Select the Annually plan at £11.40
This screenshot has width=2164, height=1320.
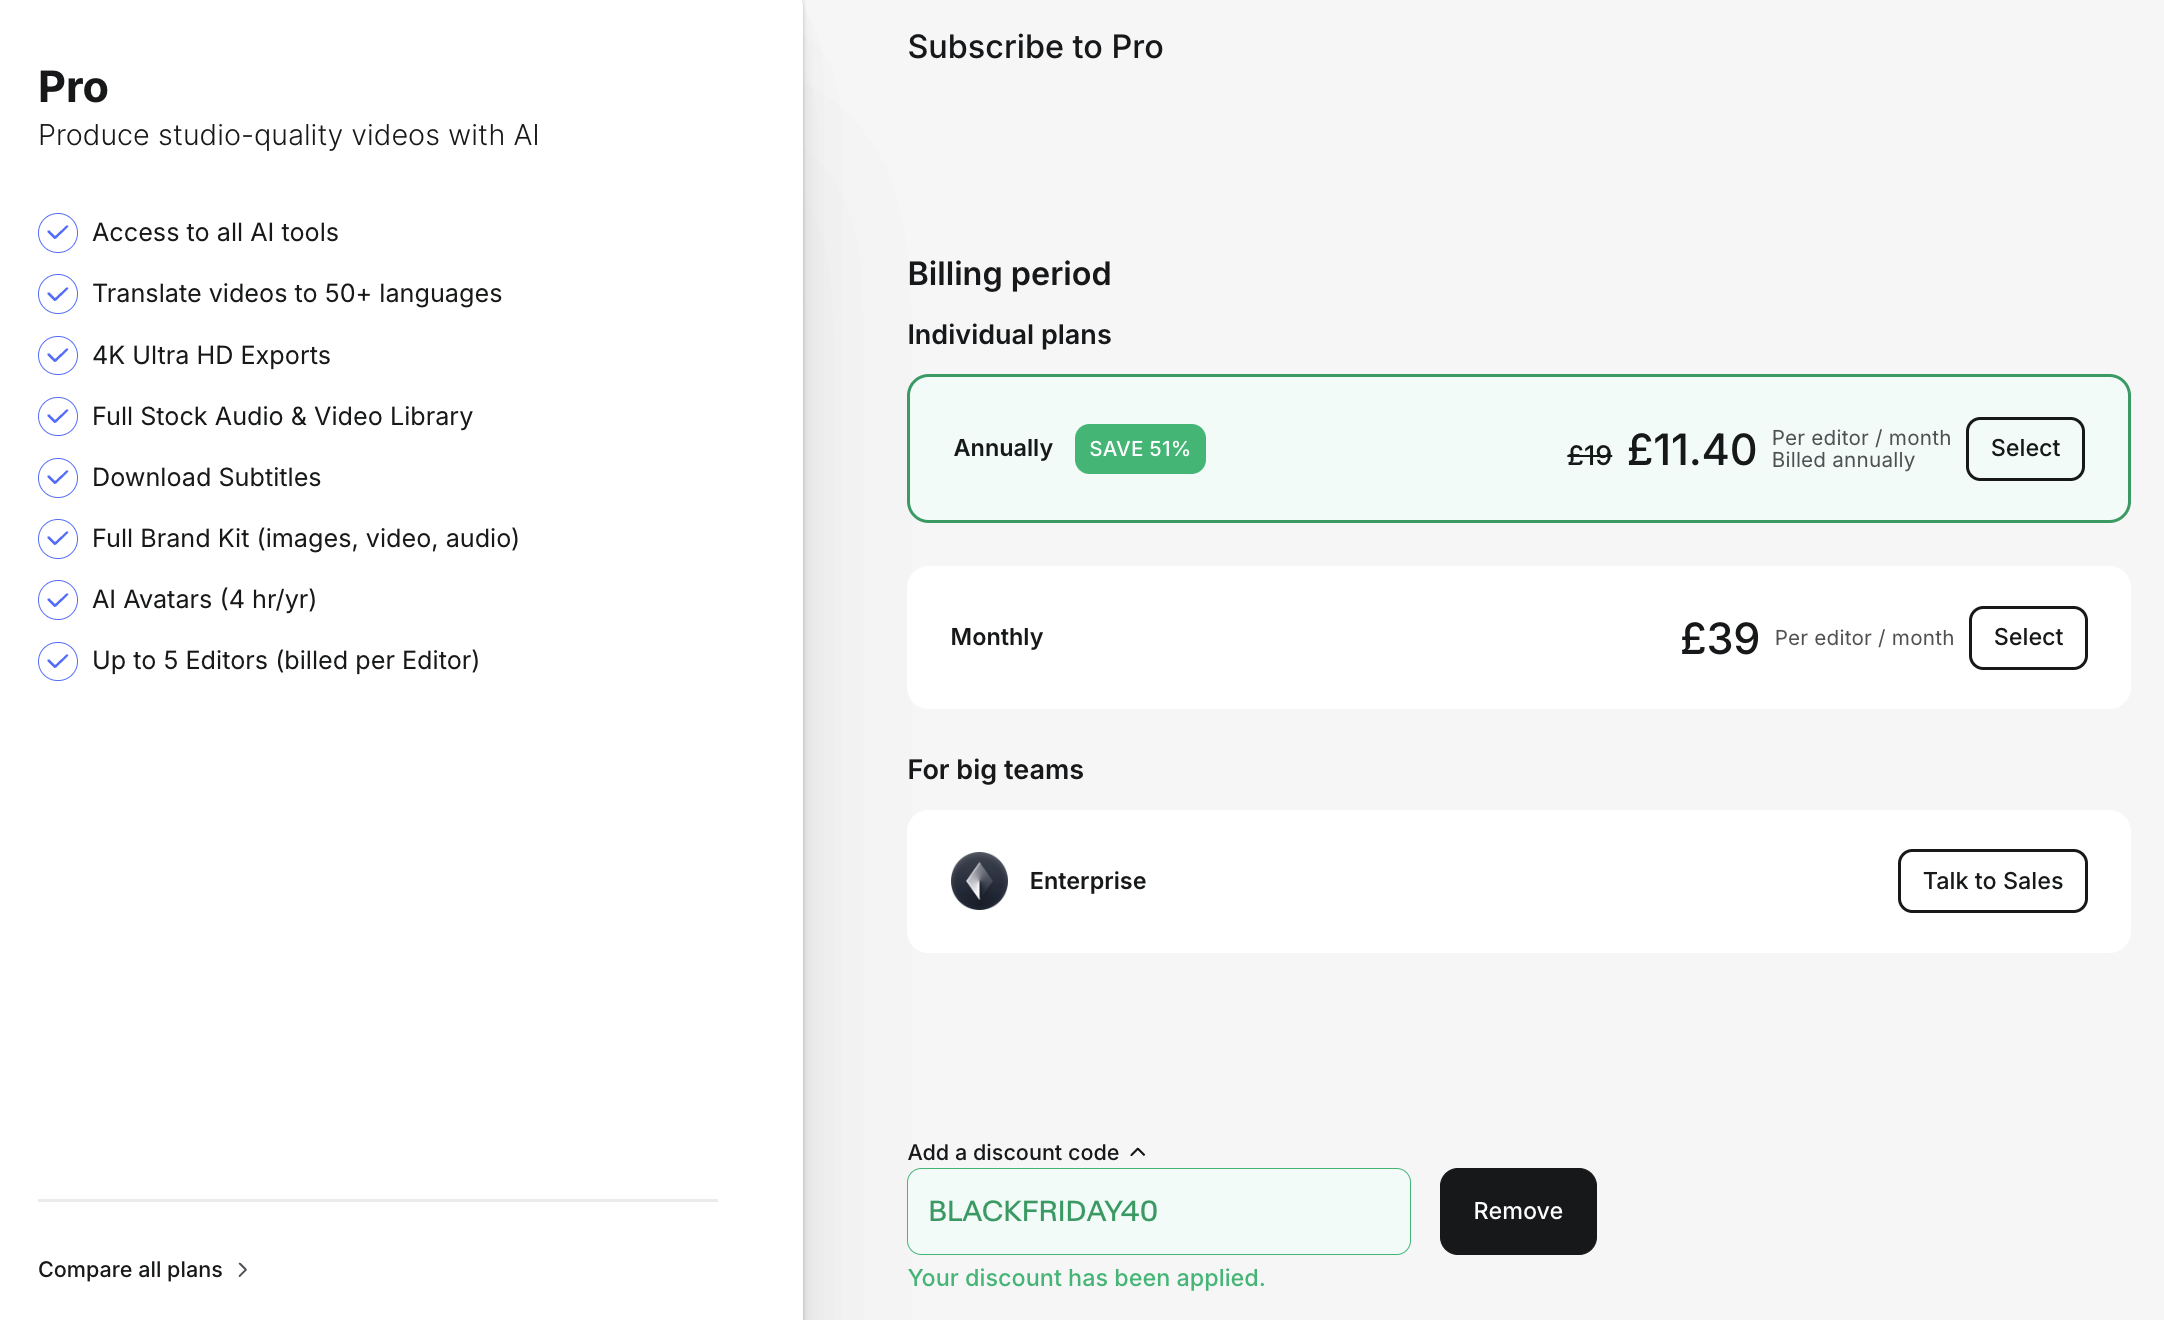pyautogui.click(x=2025, y=448)
